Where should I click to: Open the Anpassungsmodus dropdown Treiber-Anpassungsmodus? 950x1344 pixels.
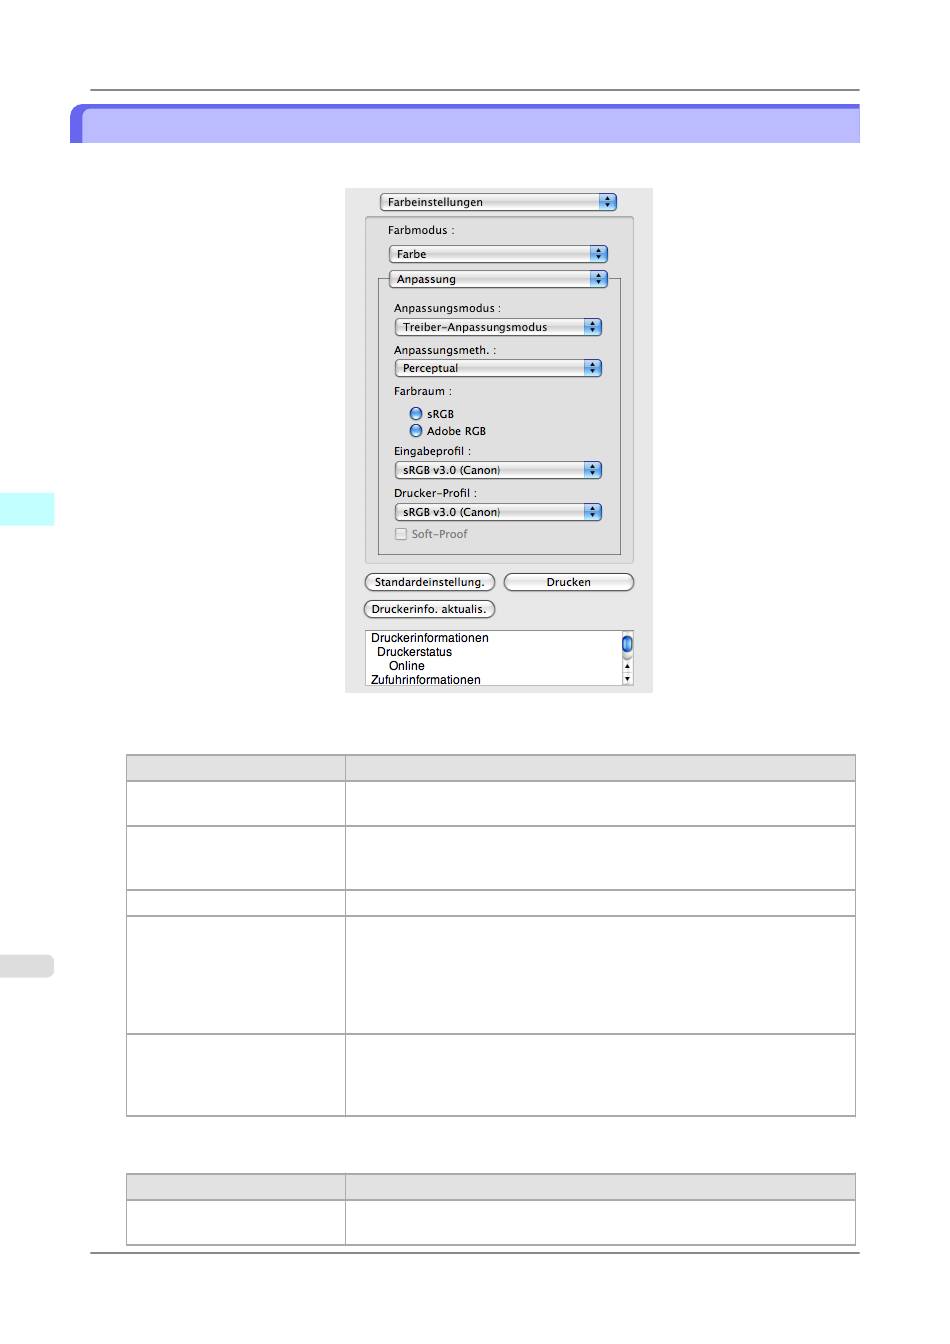coord(498,327)
